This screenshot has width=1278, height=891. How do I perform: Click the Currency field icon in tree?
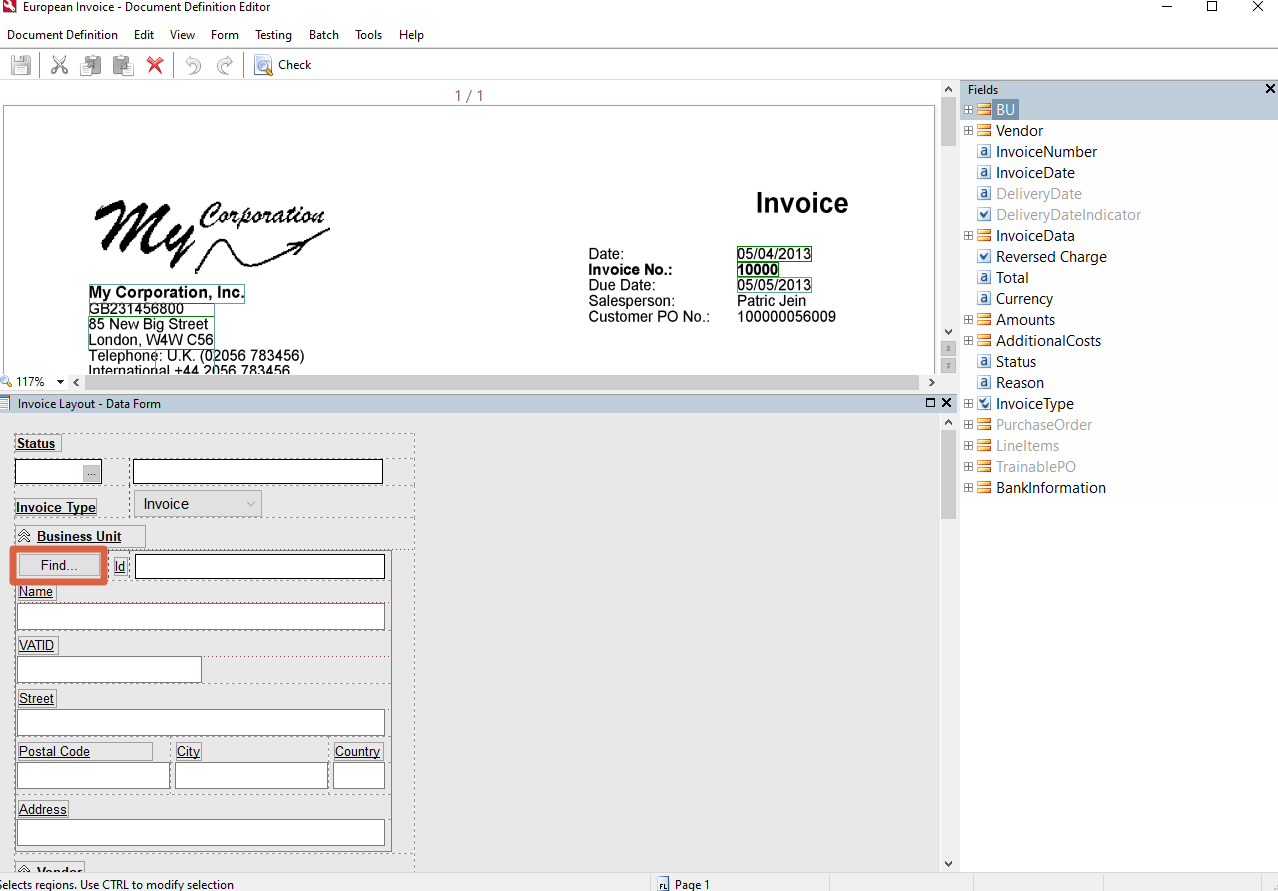984,299
